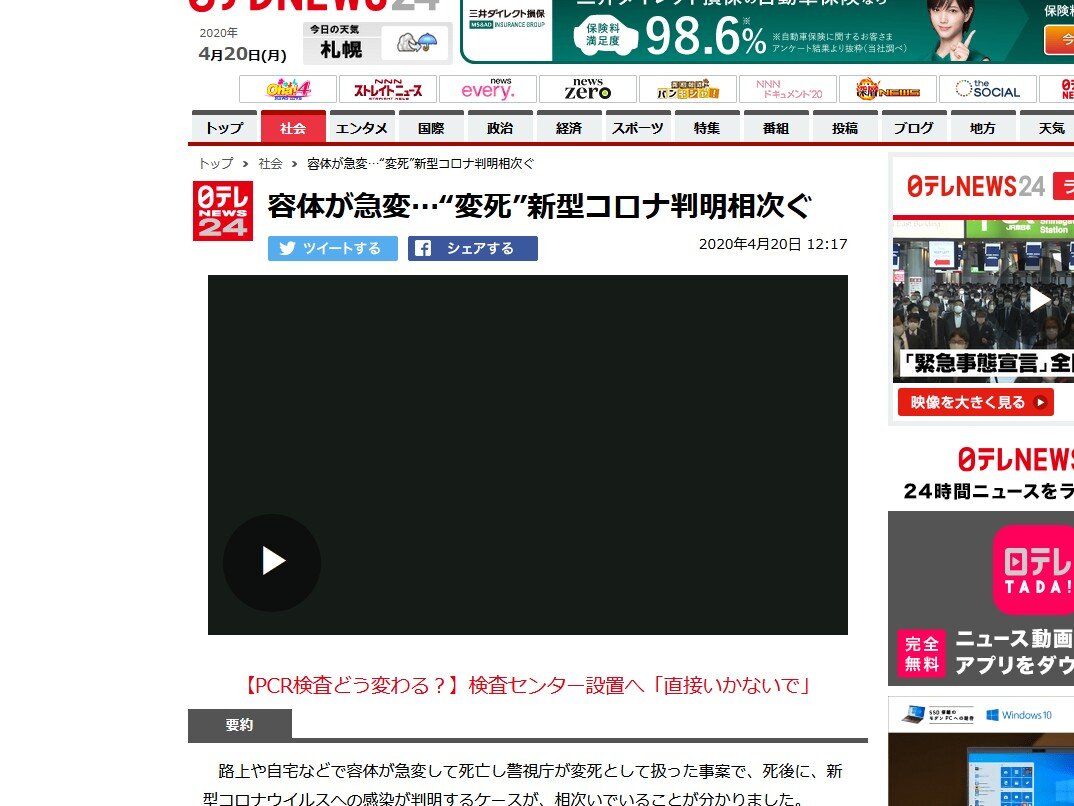Screen dimensions: 1074x806
Task: Click the Mitsui Direct insurance banner ad
Action: (767, 31)
